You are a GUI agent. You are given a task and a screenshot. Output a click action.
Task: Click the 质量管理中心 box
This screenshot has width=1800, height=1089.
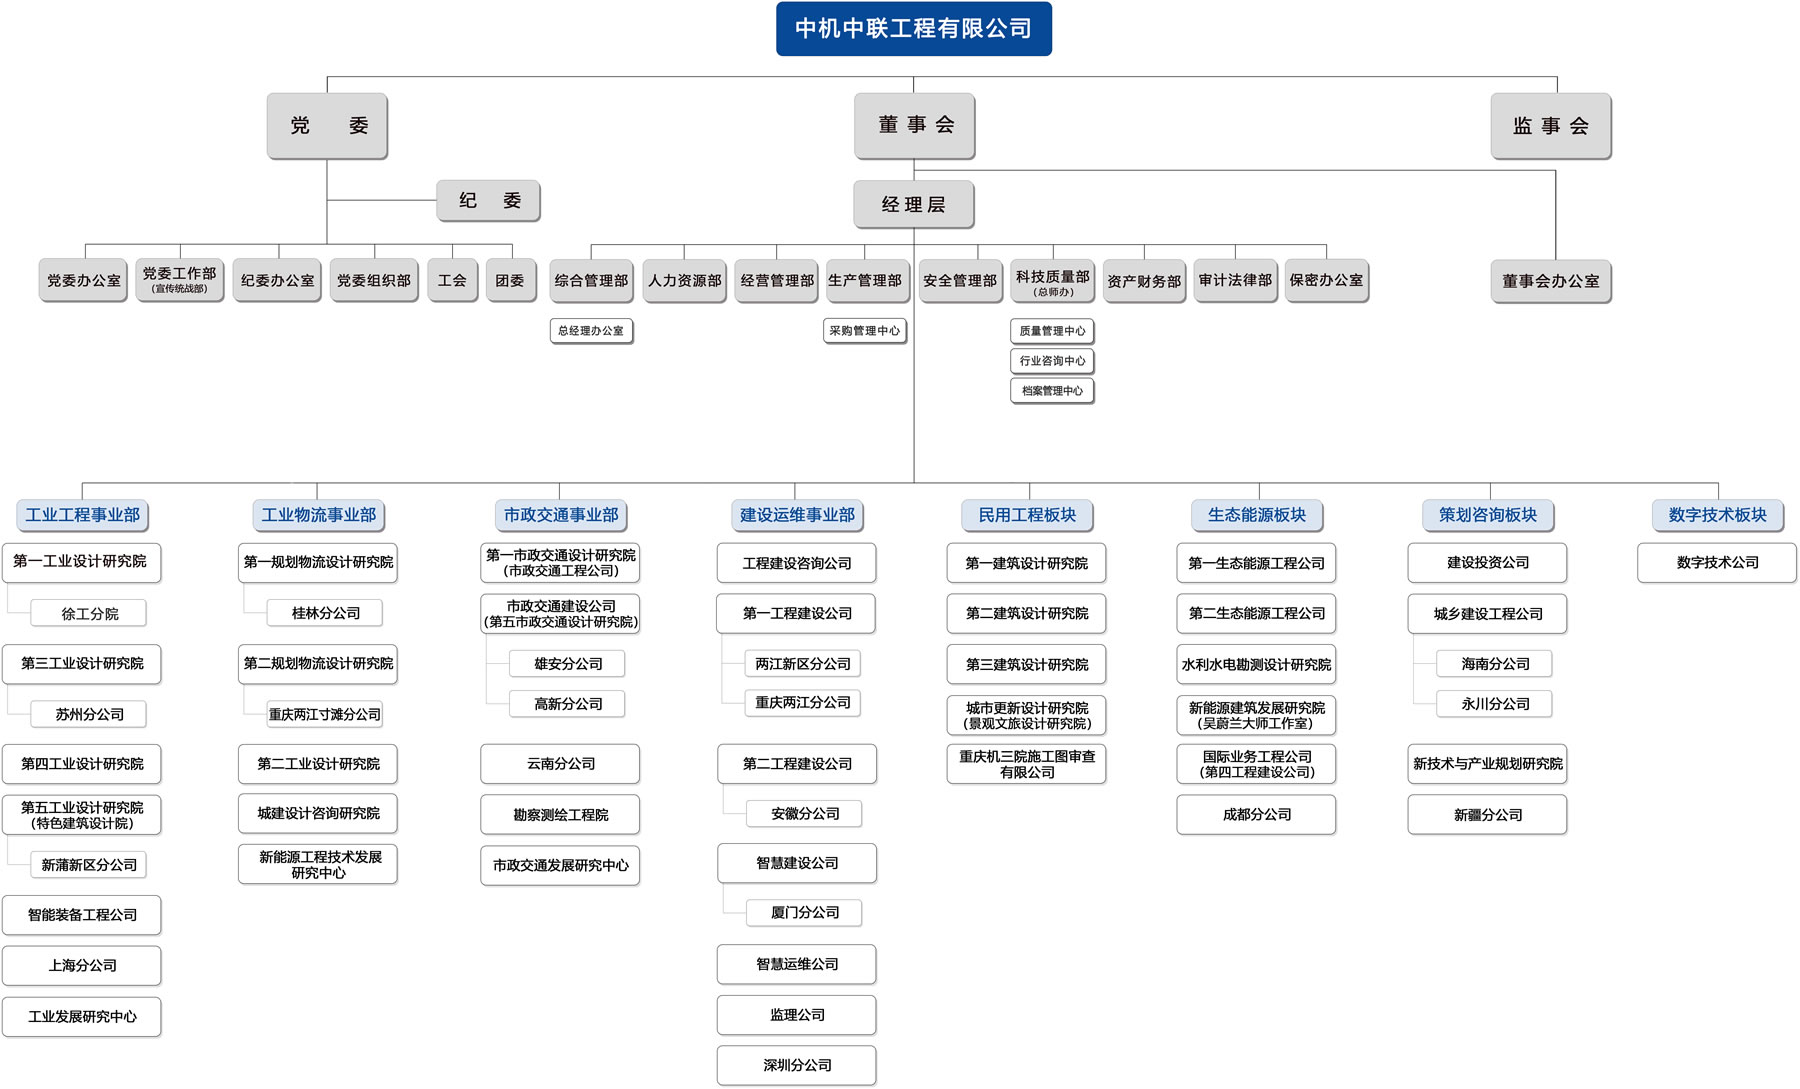1053,331
